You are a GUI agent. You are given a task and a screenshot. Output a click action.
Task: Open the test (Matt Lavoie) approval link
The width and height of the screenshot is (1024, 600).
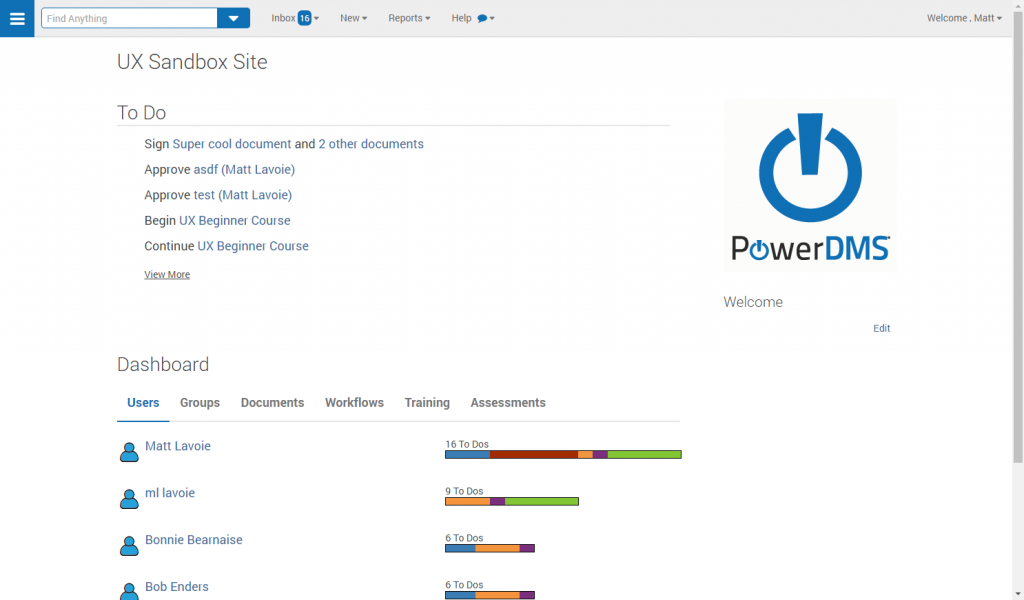click(243, 195)
